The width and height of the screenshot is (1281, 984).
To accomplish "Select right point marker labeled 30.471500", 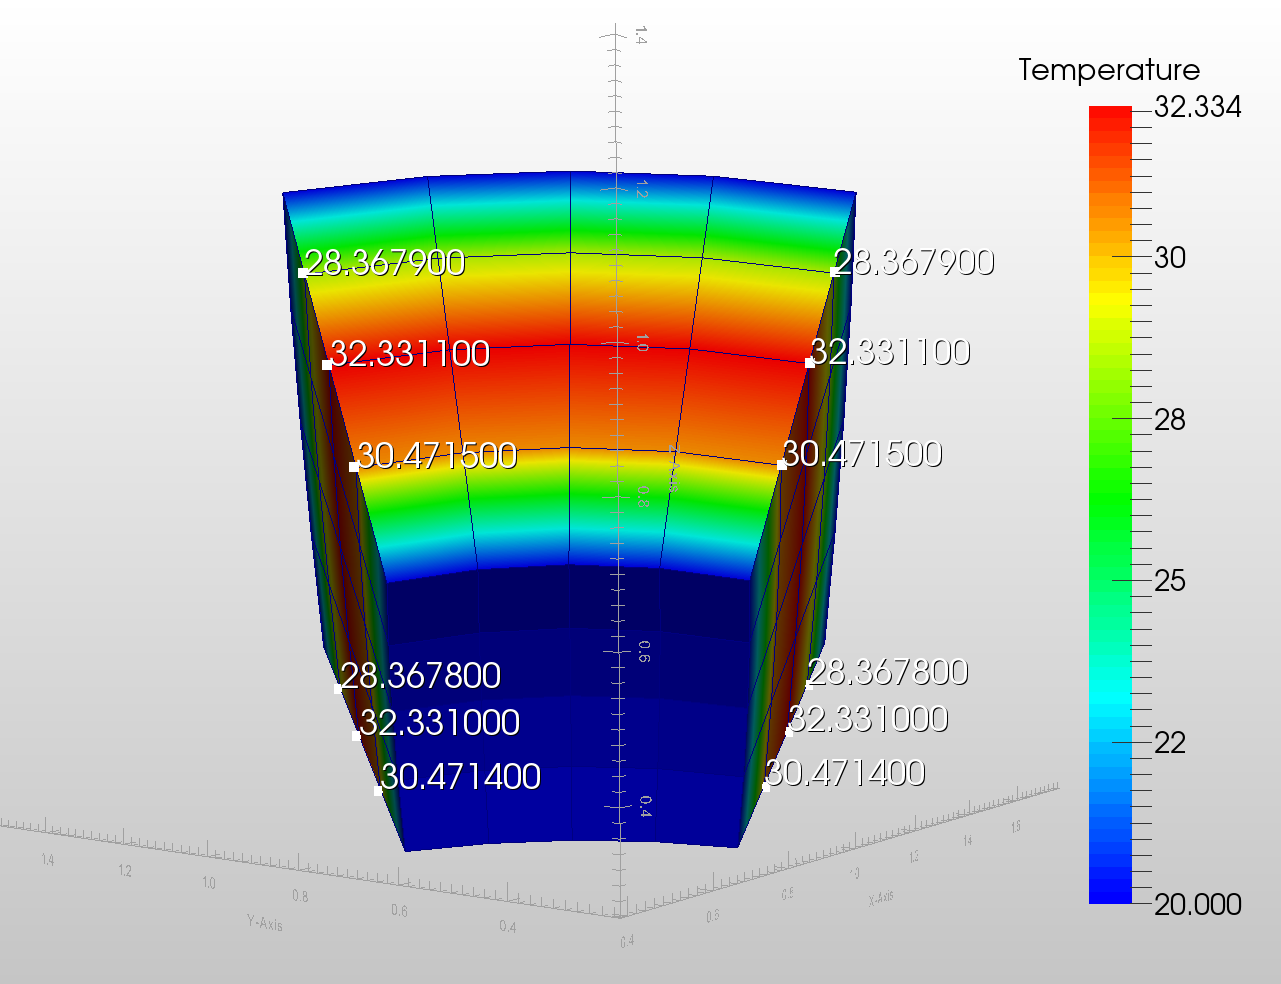I will pyautogui.click(x=782, y=465).
